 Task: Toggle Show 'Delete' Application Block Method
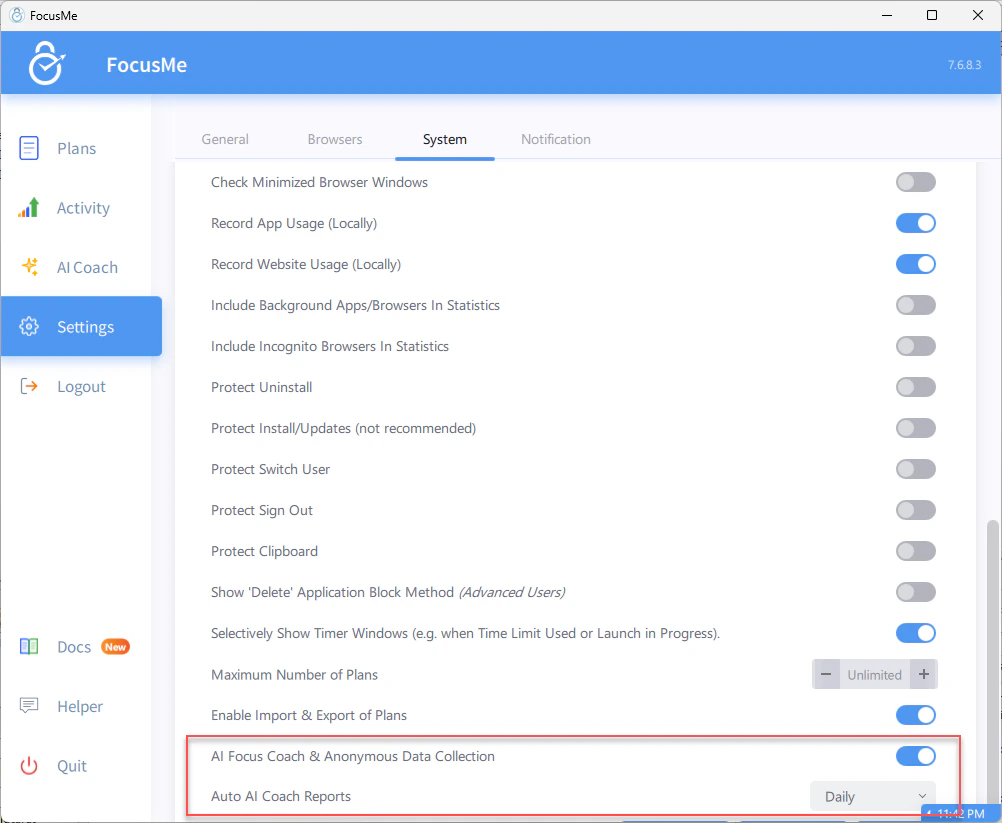click(x=915, y=592)
